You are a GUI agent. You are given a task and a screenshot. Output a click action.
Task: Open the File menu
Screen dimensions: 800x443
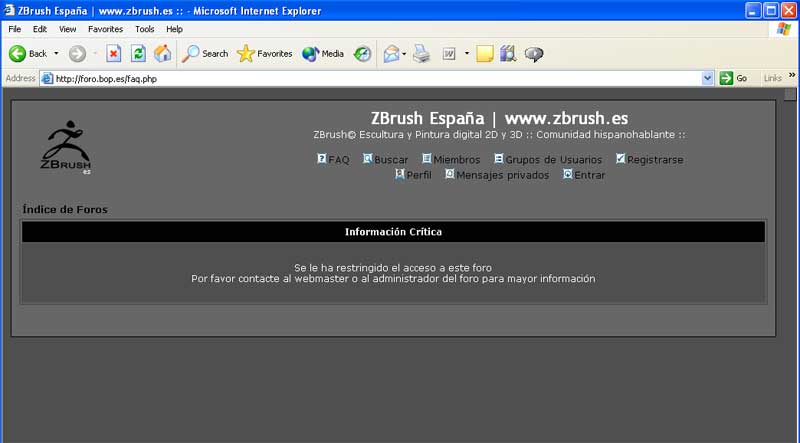point(15,29)
